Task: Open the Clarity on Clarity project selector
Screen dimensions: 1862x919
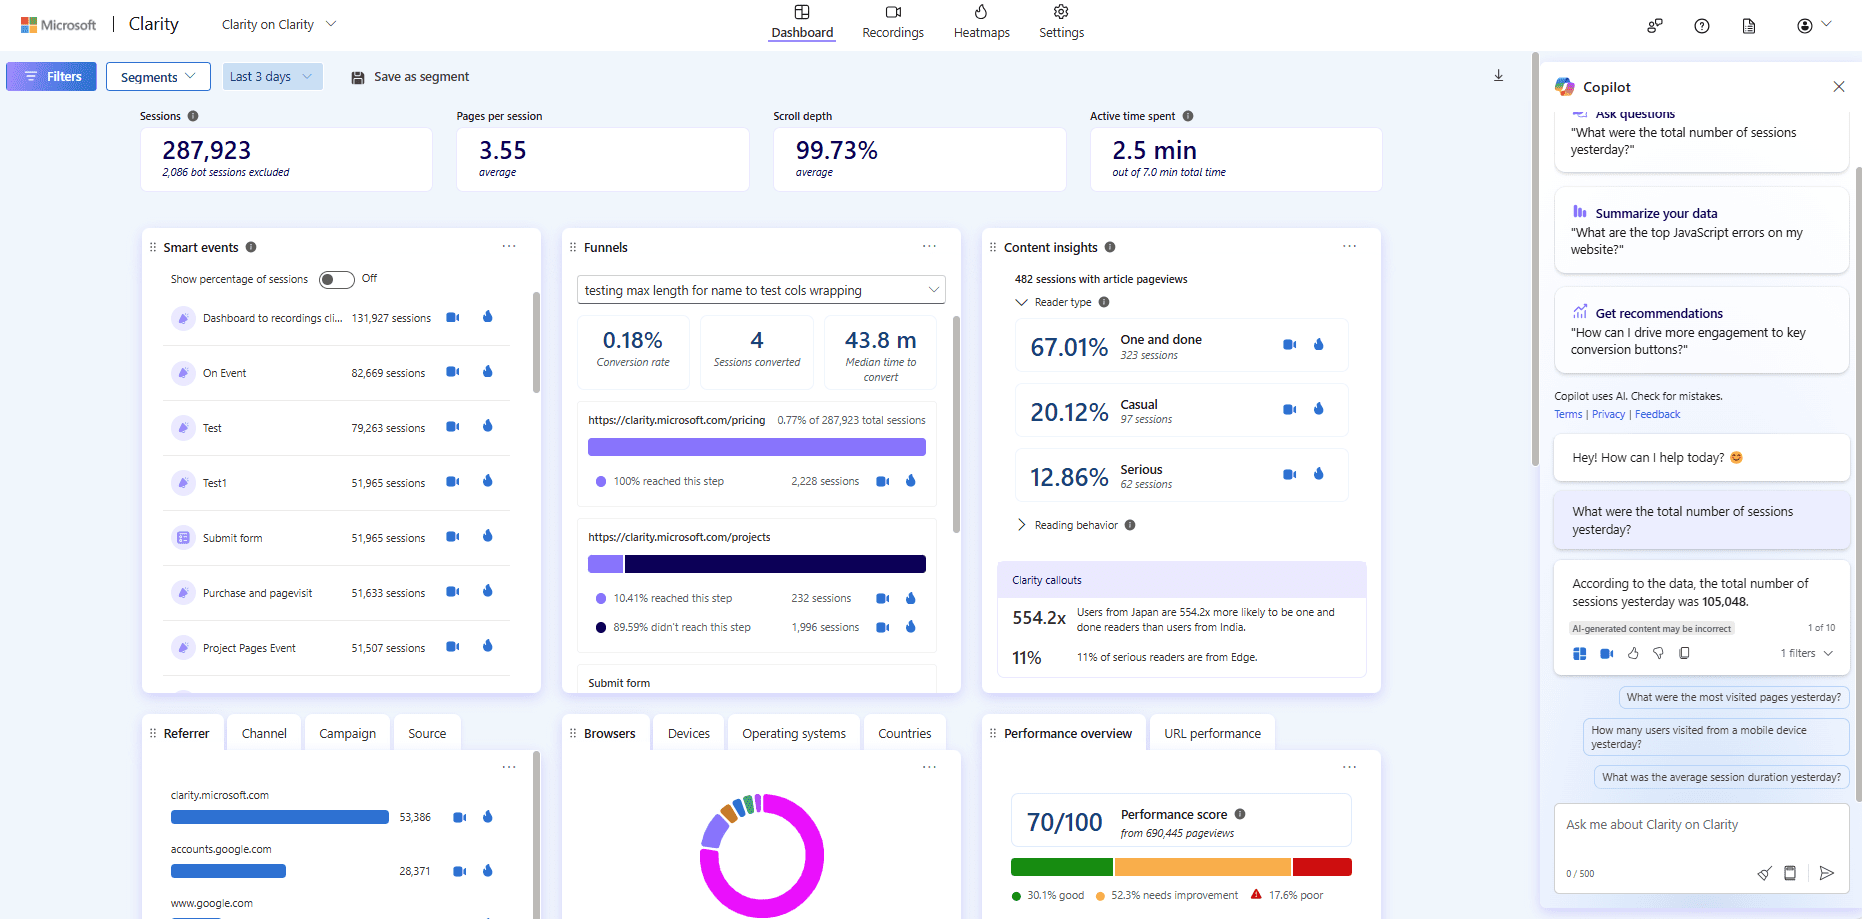Action: click(x=279, y=24)
